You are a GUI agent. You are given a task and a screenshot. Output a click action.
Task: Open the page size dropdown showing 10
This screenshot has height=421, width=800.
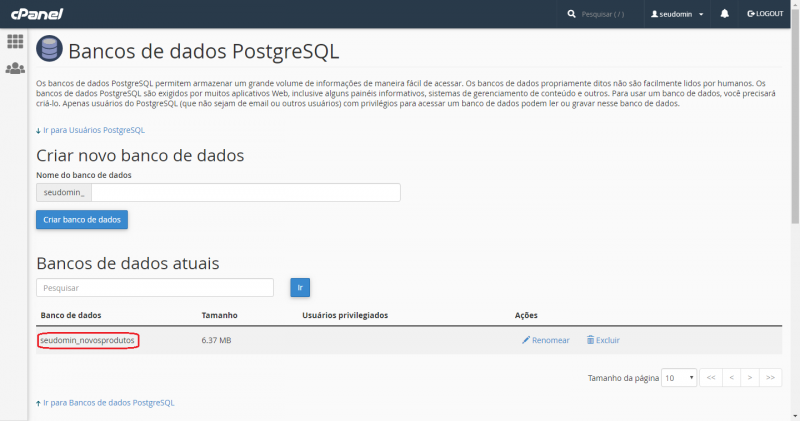point(679,378)
